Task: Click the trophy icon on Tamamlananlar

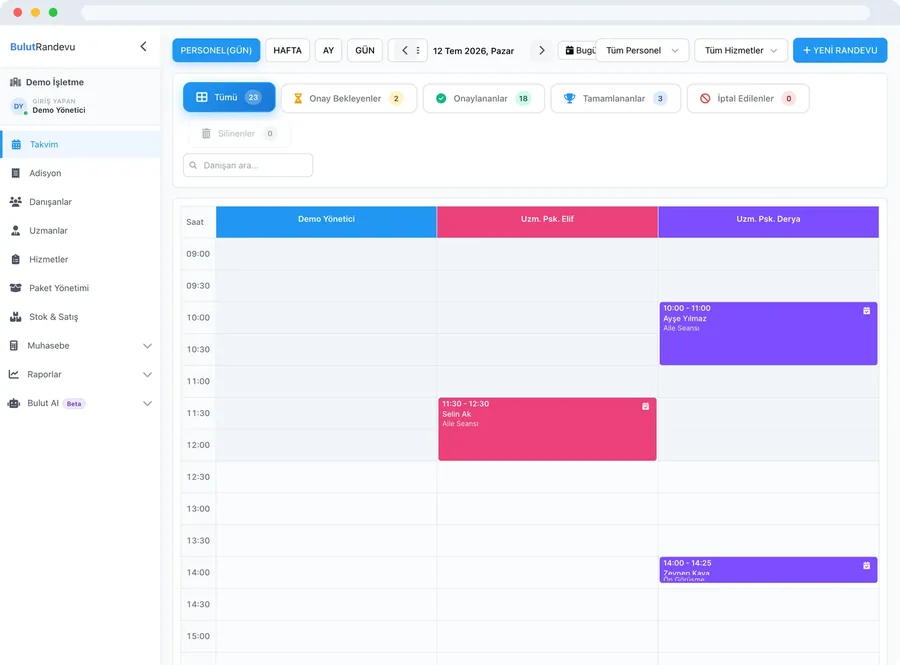Action: tap(569, 98)
